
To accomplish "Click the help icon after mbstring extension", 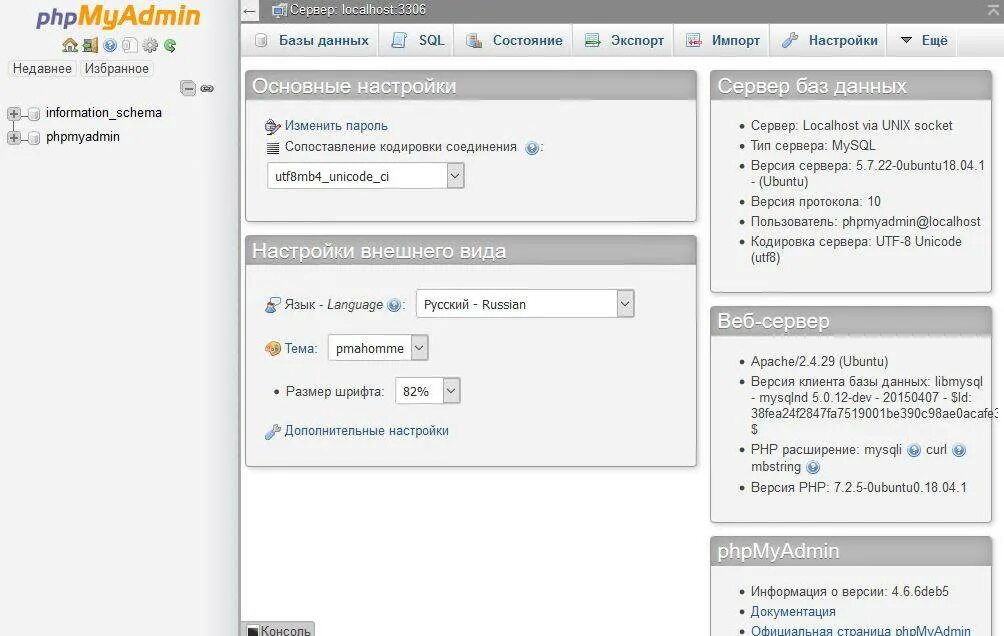I will (x=813, y=467).
